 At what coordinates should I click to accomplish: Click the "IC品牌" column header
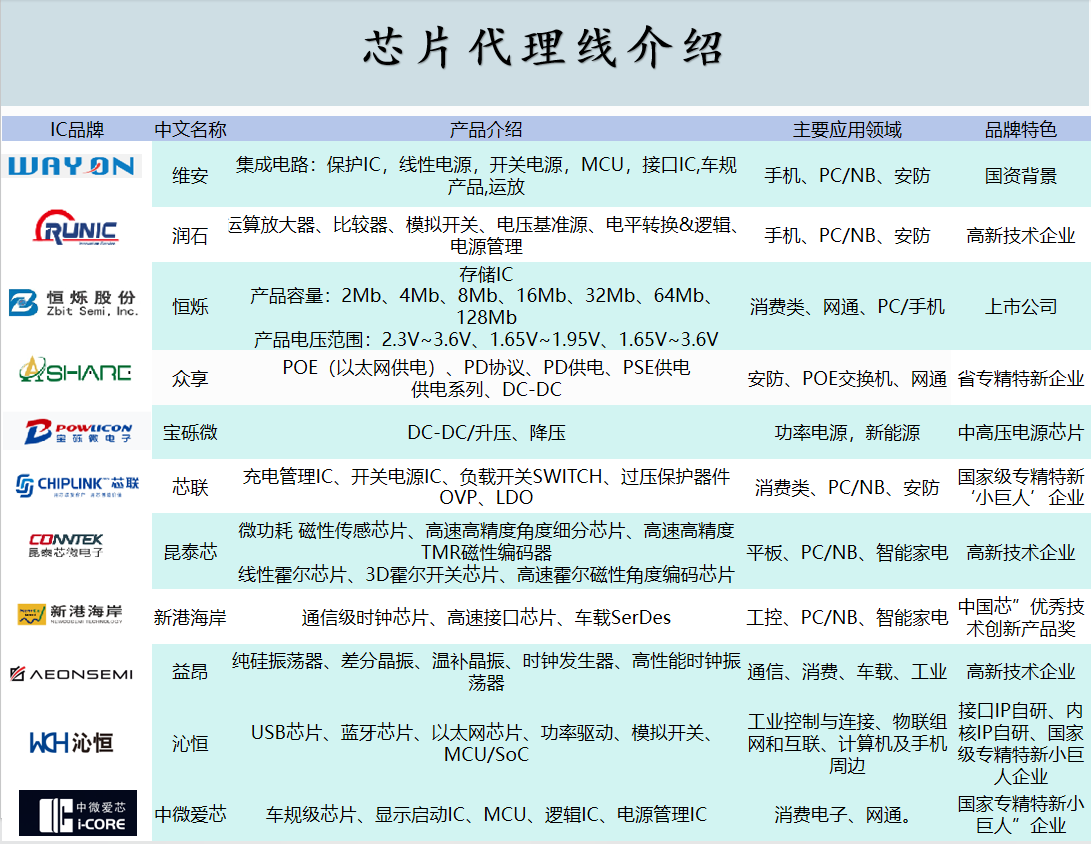(77, 129)
